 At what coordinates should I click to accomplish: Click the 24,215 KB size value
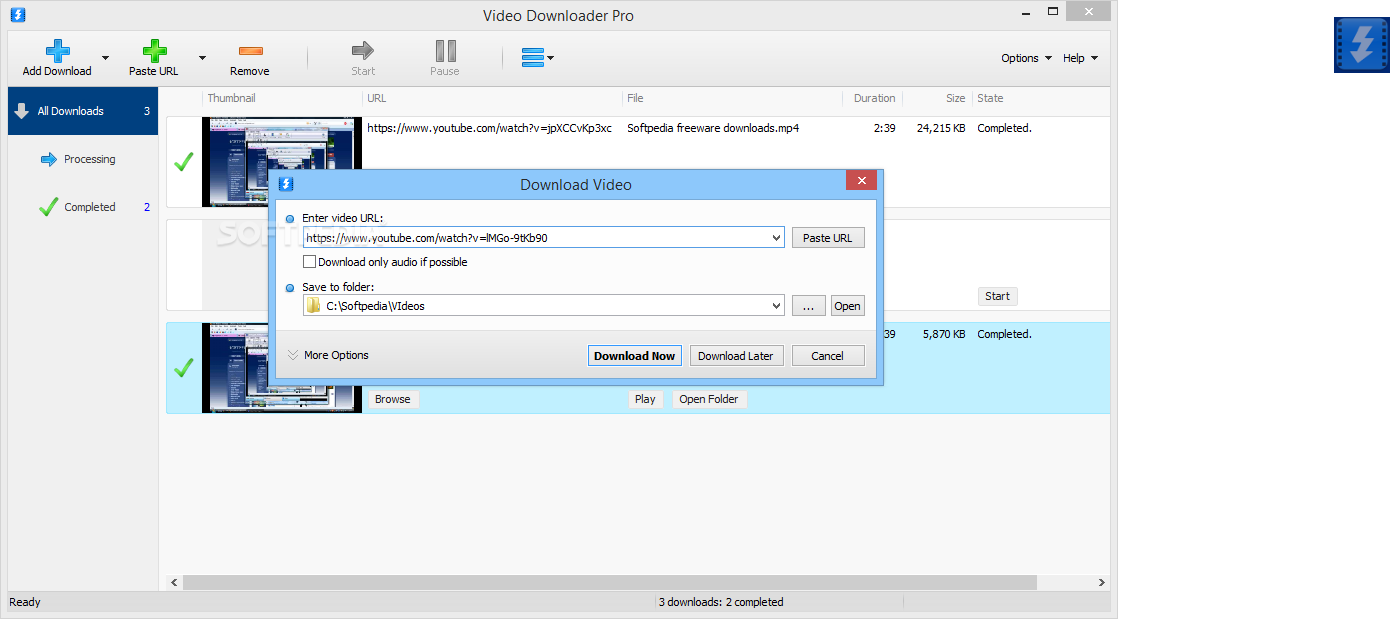pos(941,128)
